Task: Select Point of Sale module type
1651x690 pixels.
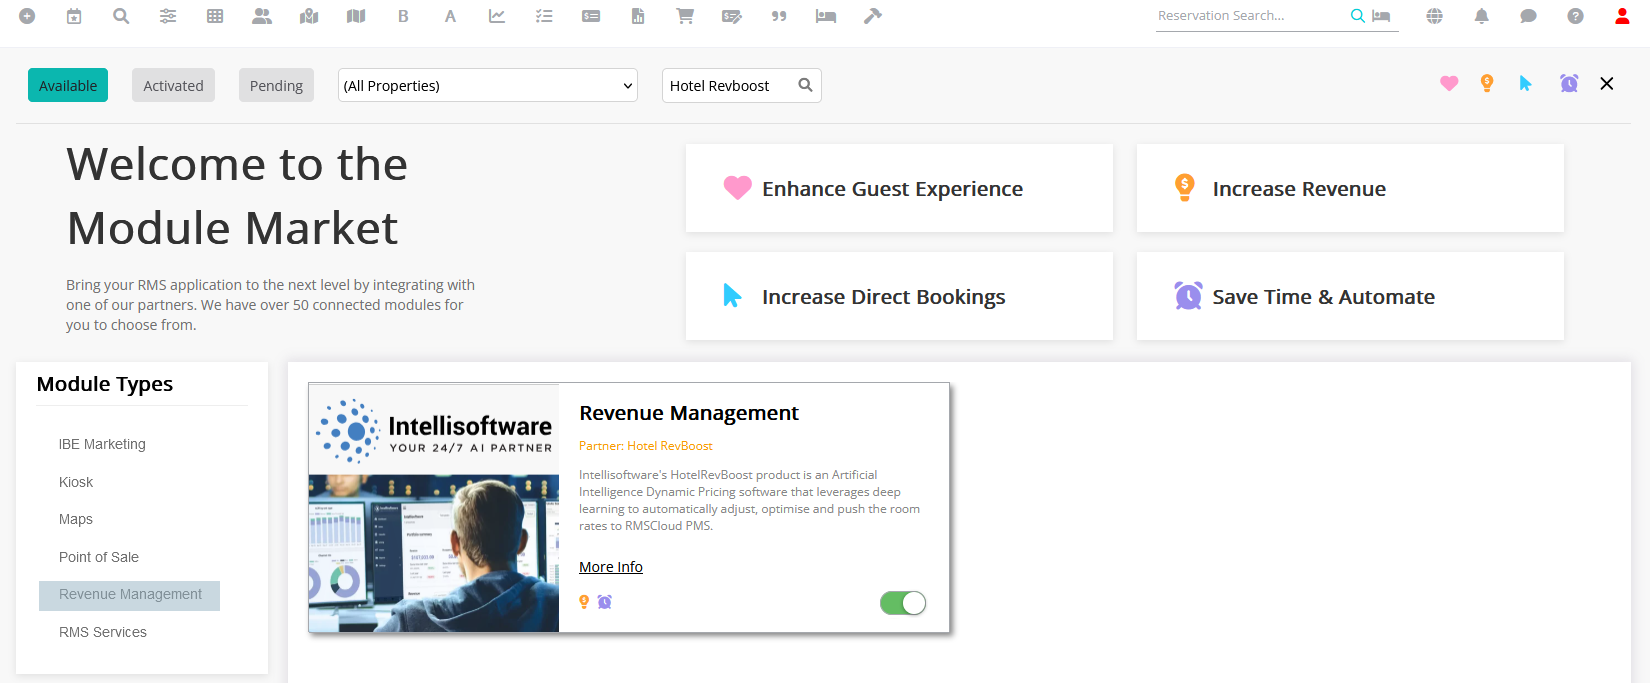Action: 99,557
